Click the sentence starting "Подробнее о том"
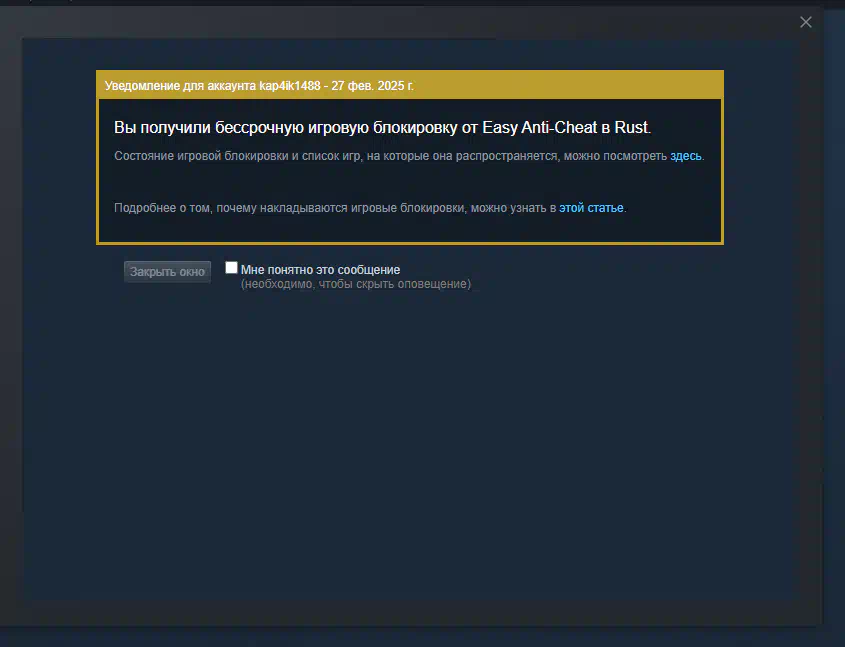 370,207
